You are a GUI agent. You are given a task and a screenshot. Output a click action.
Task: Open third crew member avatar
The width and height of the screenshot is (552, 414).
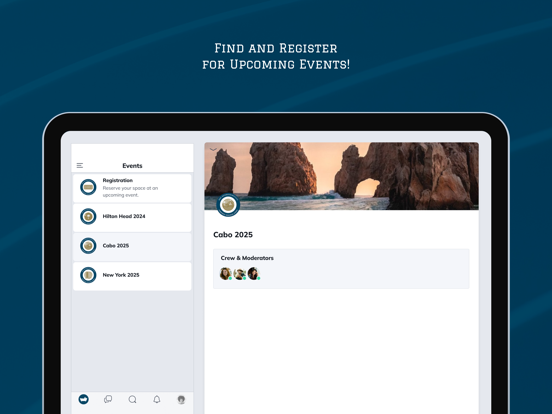pos(253,274)
